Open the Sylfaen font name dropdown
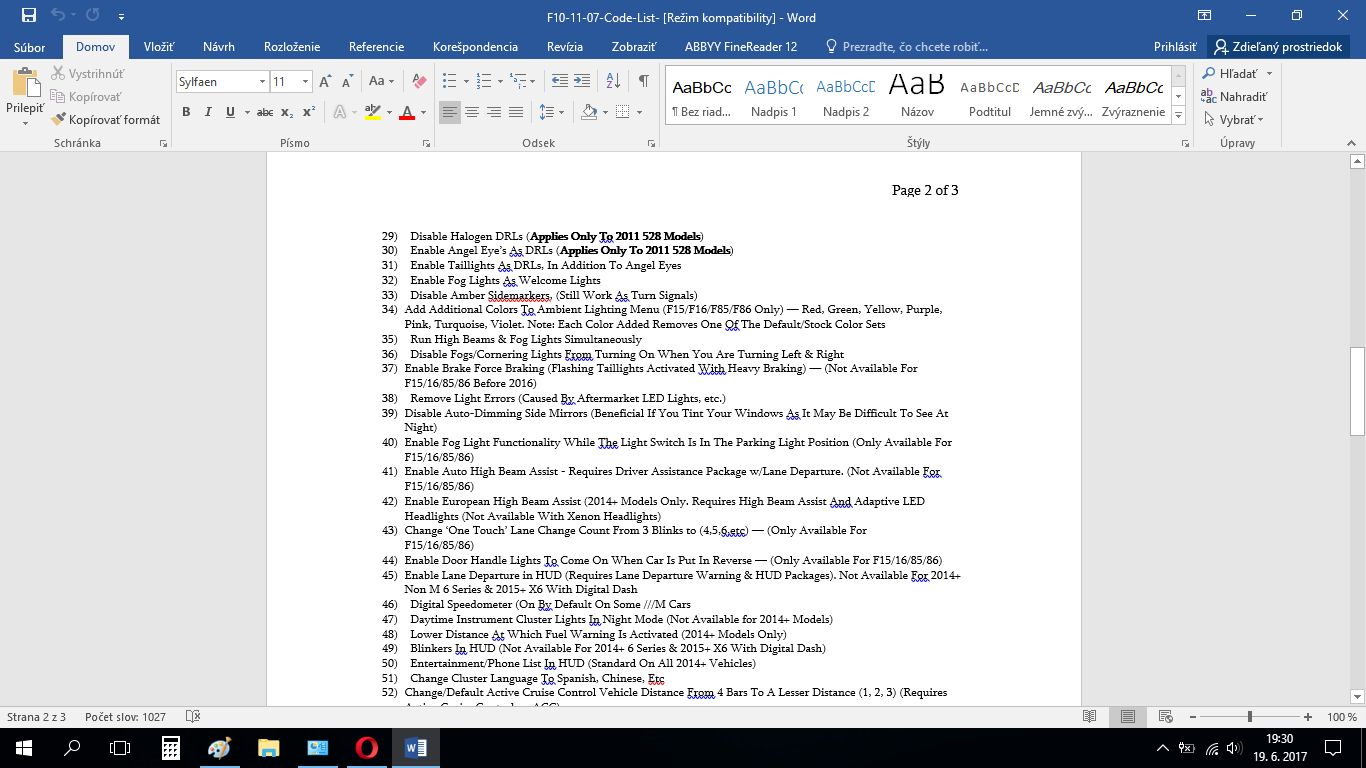 coord(263,82)
